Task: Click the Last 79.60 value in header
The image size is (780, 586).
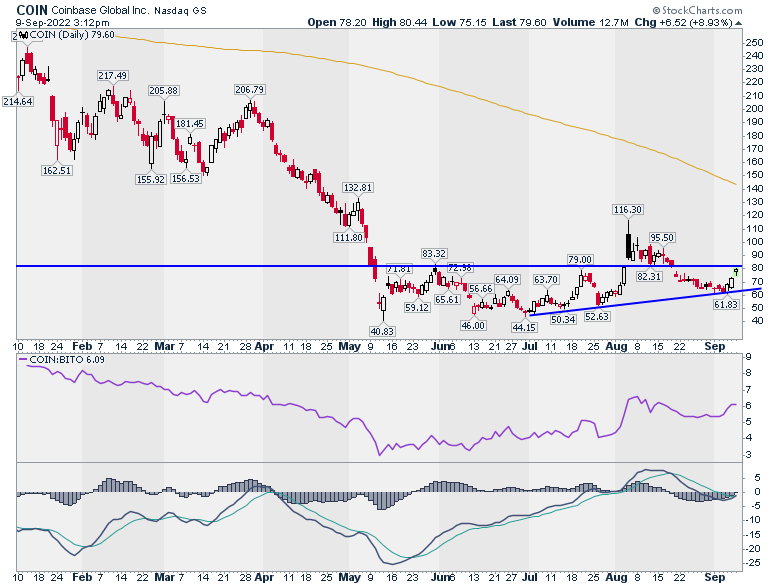Action: click(519, 22)
